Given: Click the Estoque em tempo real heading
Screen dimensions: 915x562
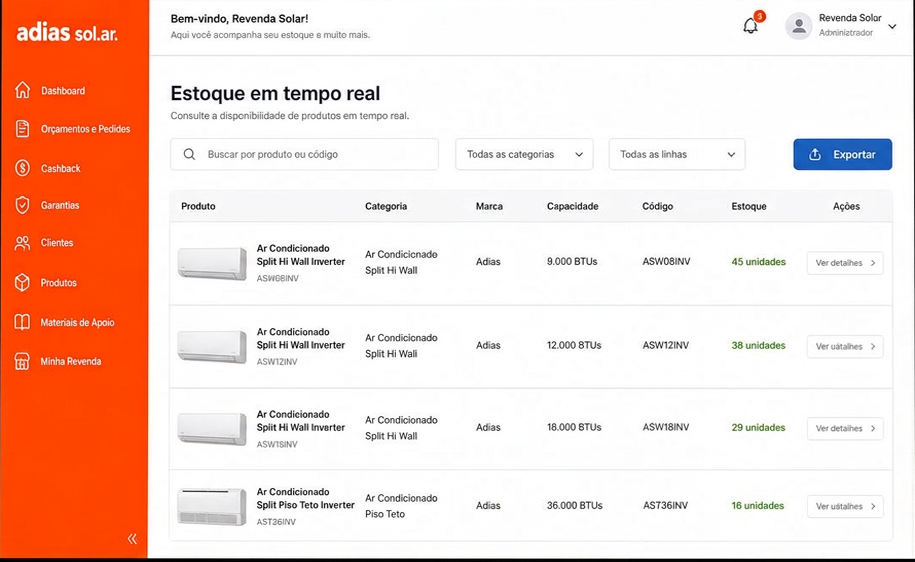Looking at the screenshot, I should [x=275, y=93].
